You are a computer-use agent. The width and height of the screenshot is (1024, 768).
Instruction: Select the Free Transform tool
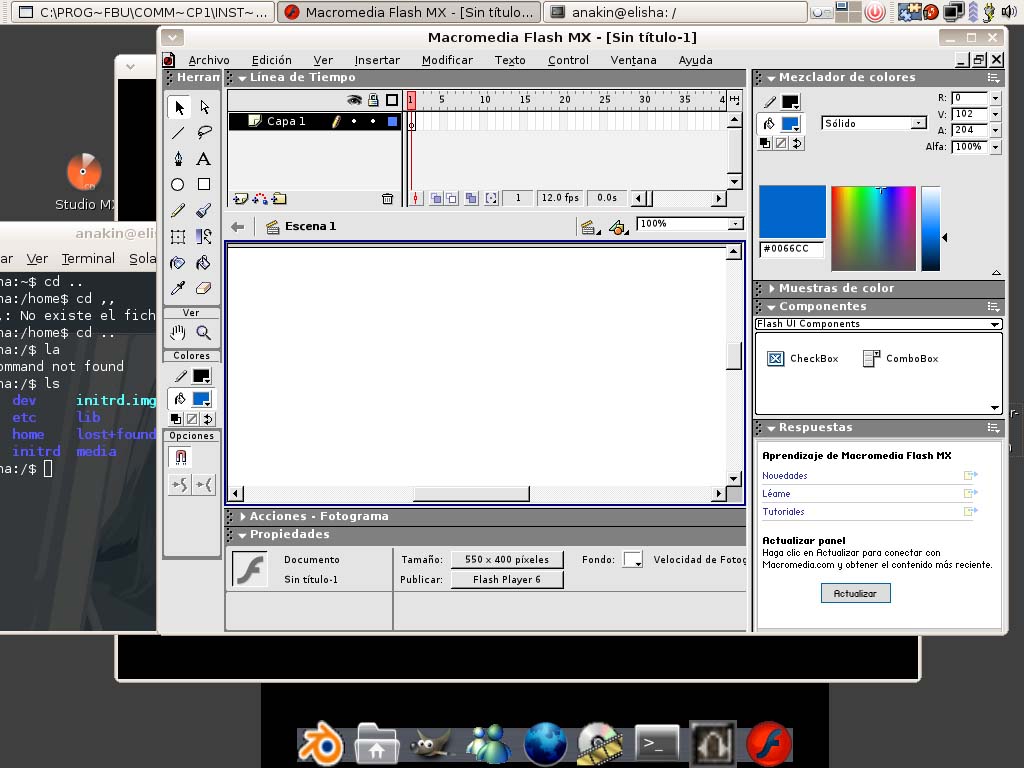pos(178,236)
